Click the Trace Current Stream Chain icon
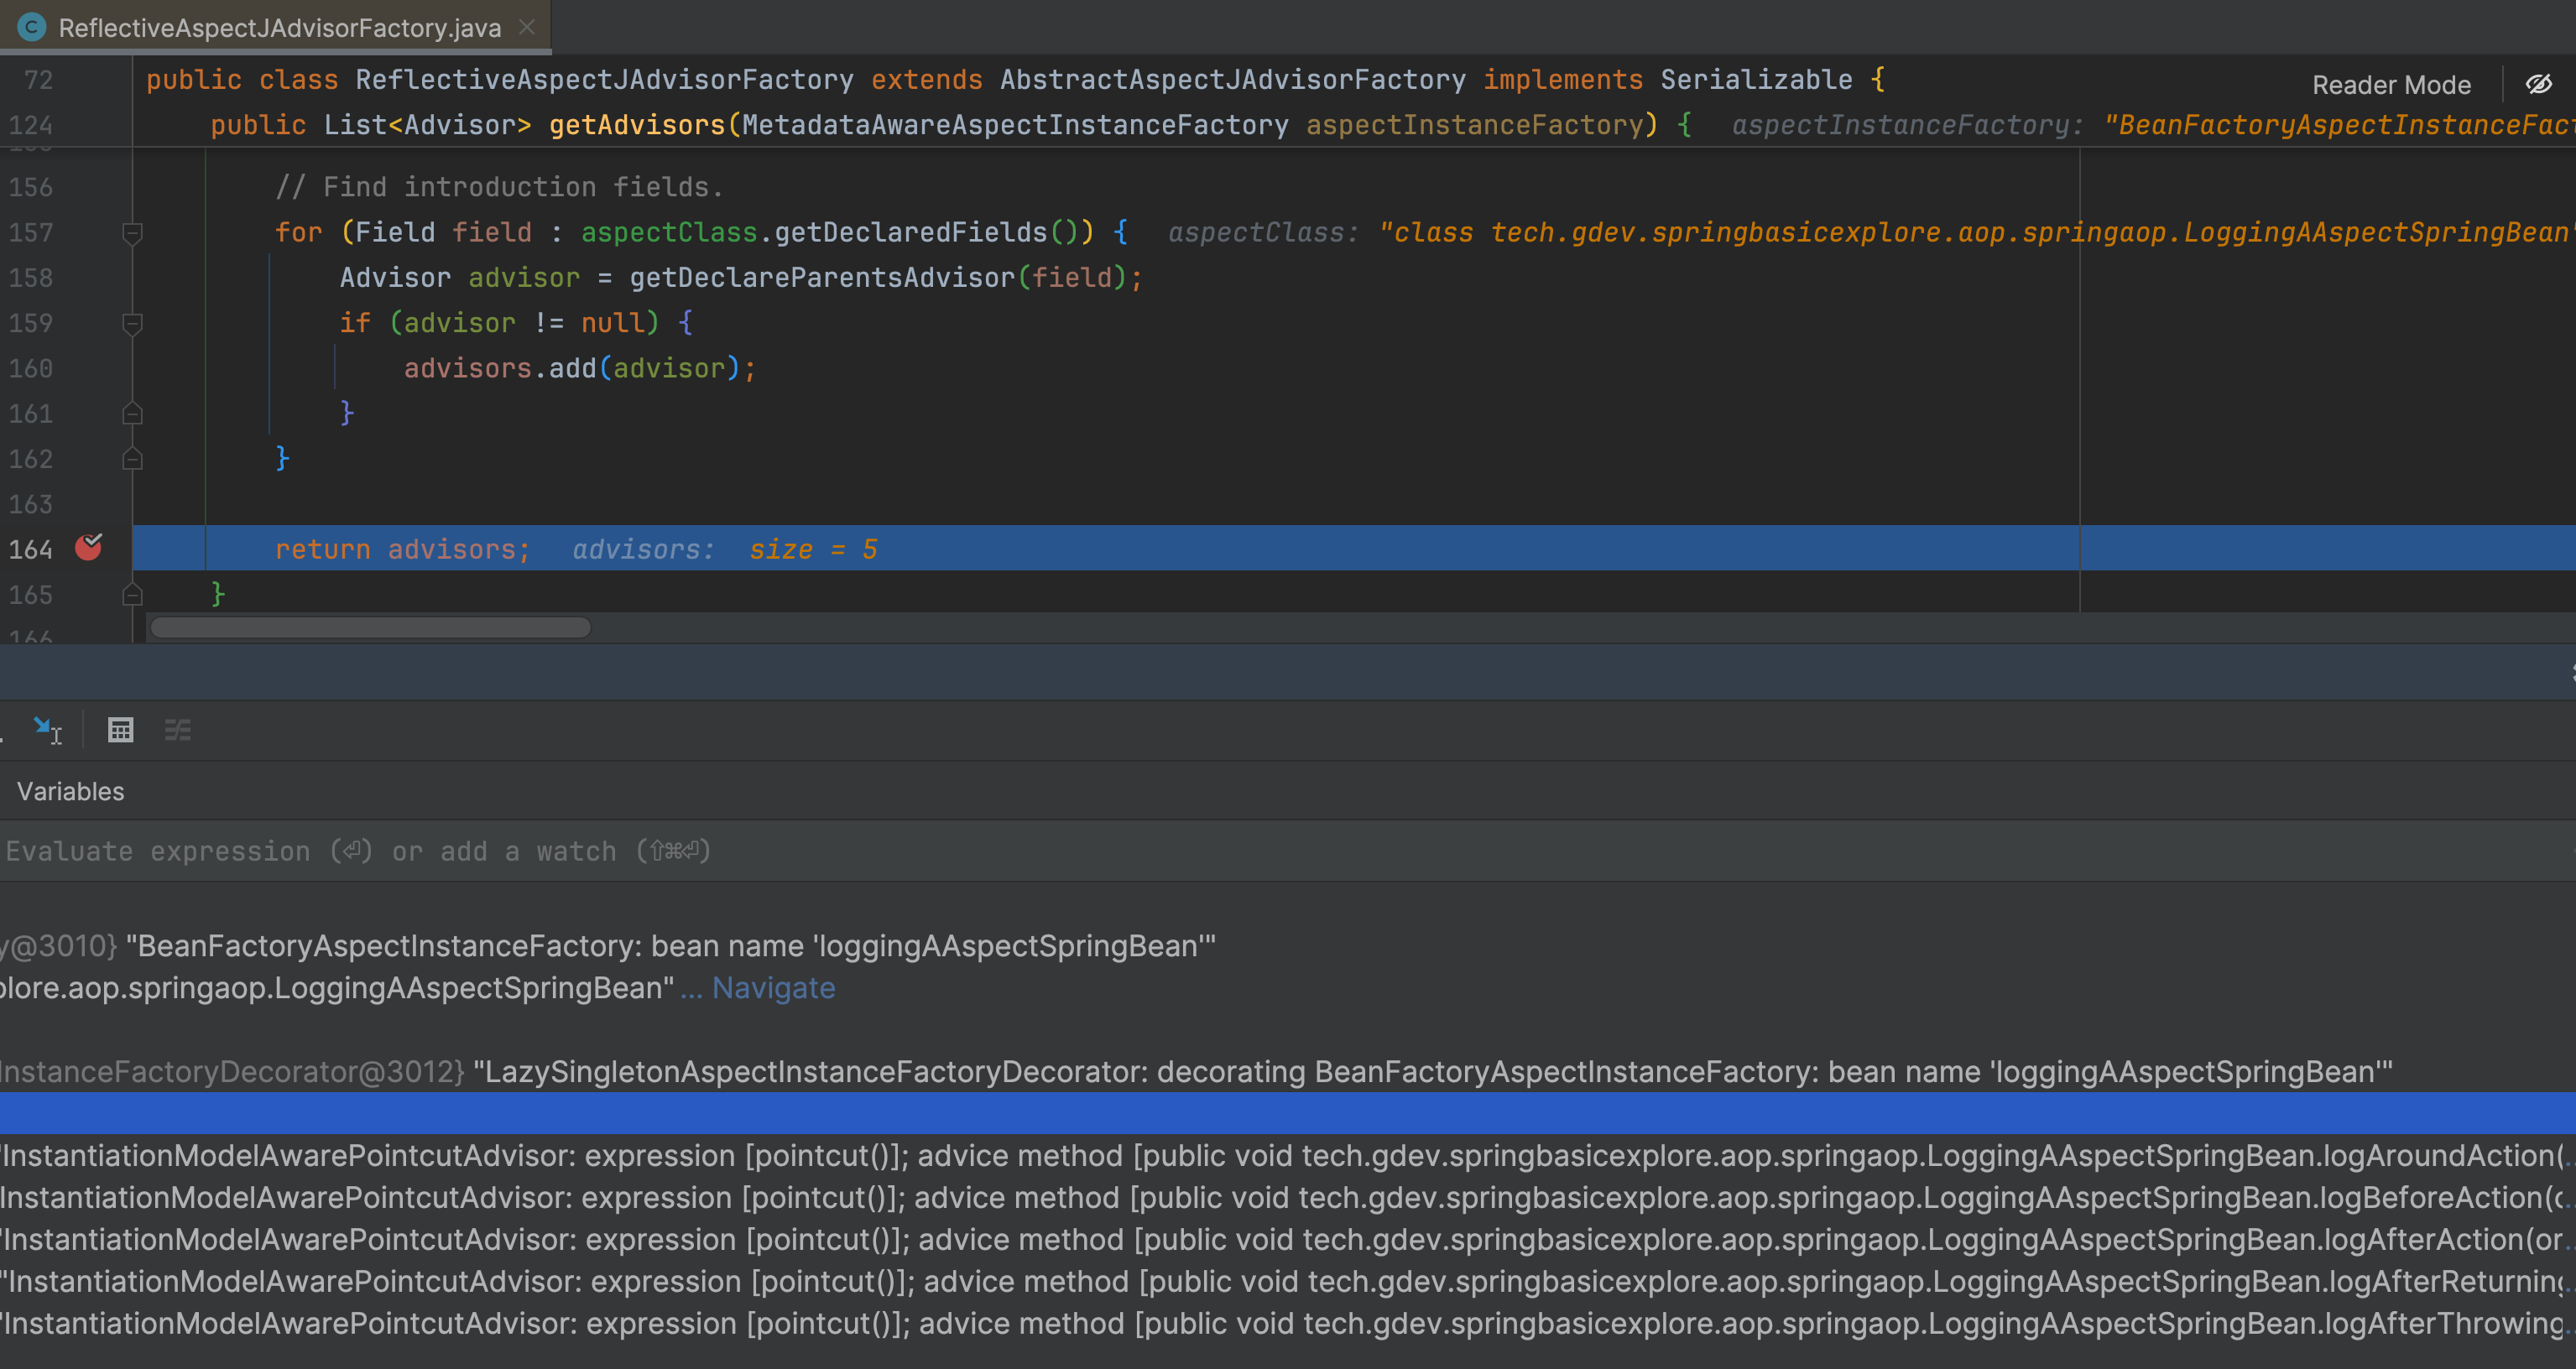This screenshot has height=1369, width=2576. 178,730
